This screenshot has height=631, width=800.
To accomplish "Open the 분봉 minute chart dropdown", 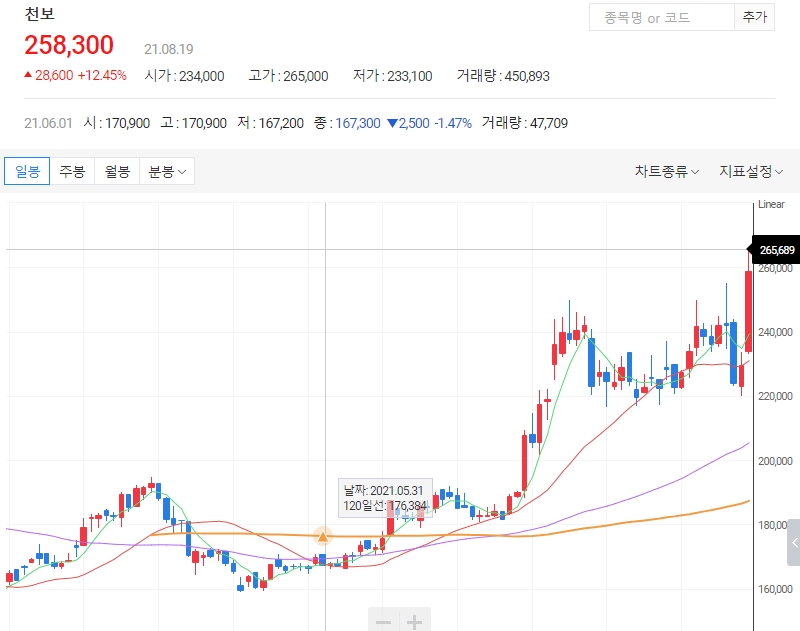I will pyautogui.click(x=167, y=171).
